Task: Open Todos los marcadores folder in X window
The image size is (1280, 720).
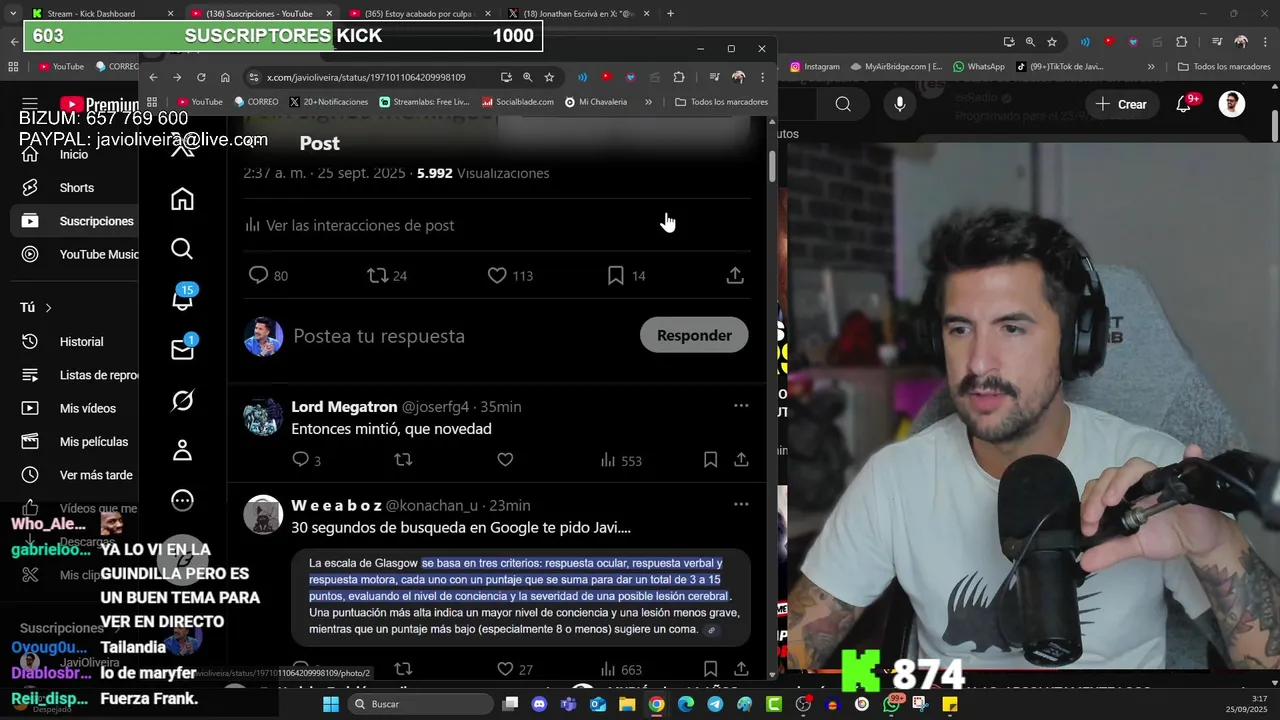Action: tap(721, 102)
